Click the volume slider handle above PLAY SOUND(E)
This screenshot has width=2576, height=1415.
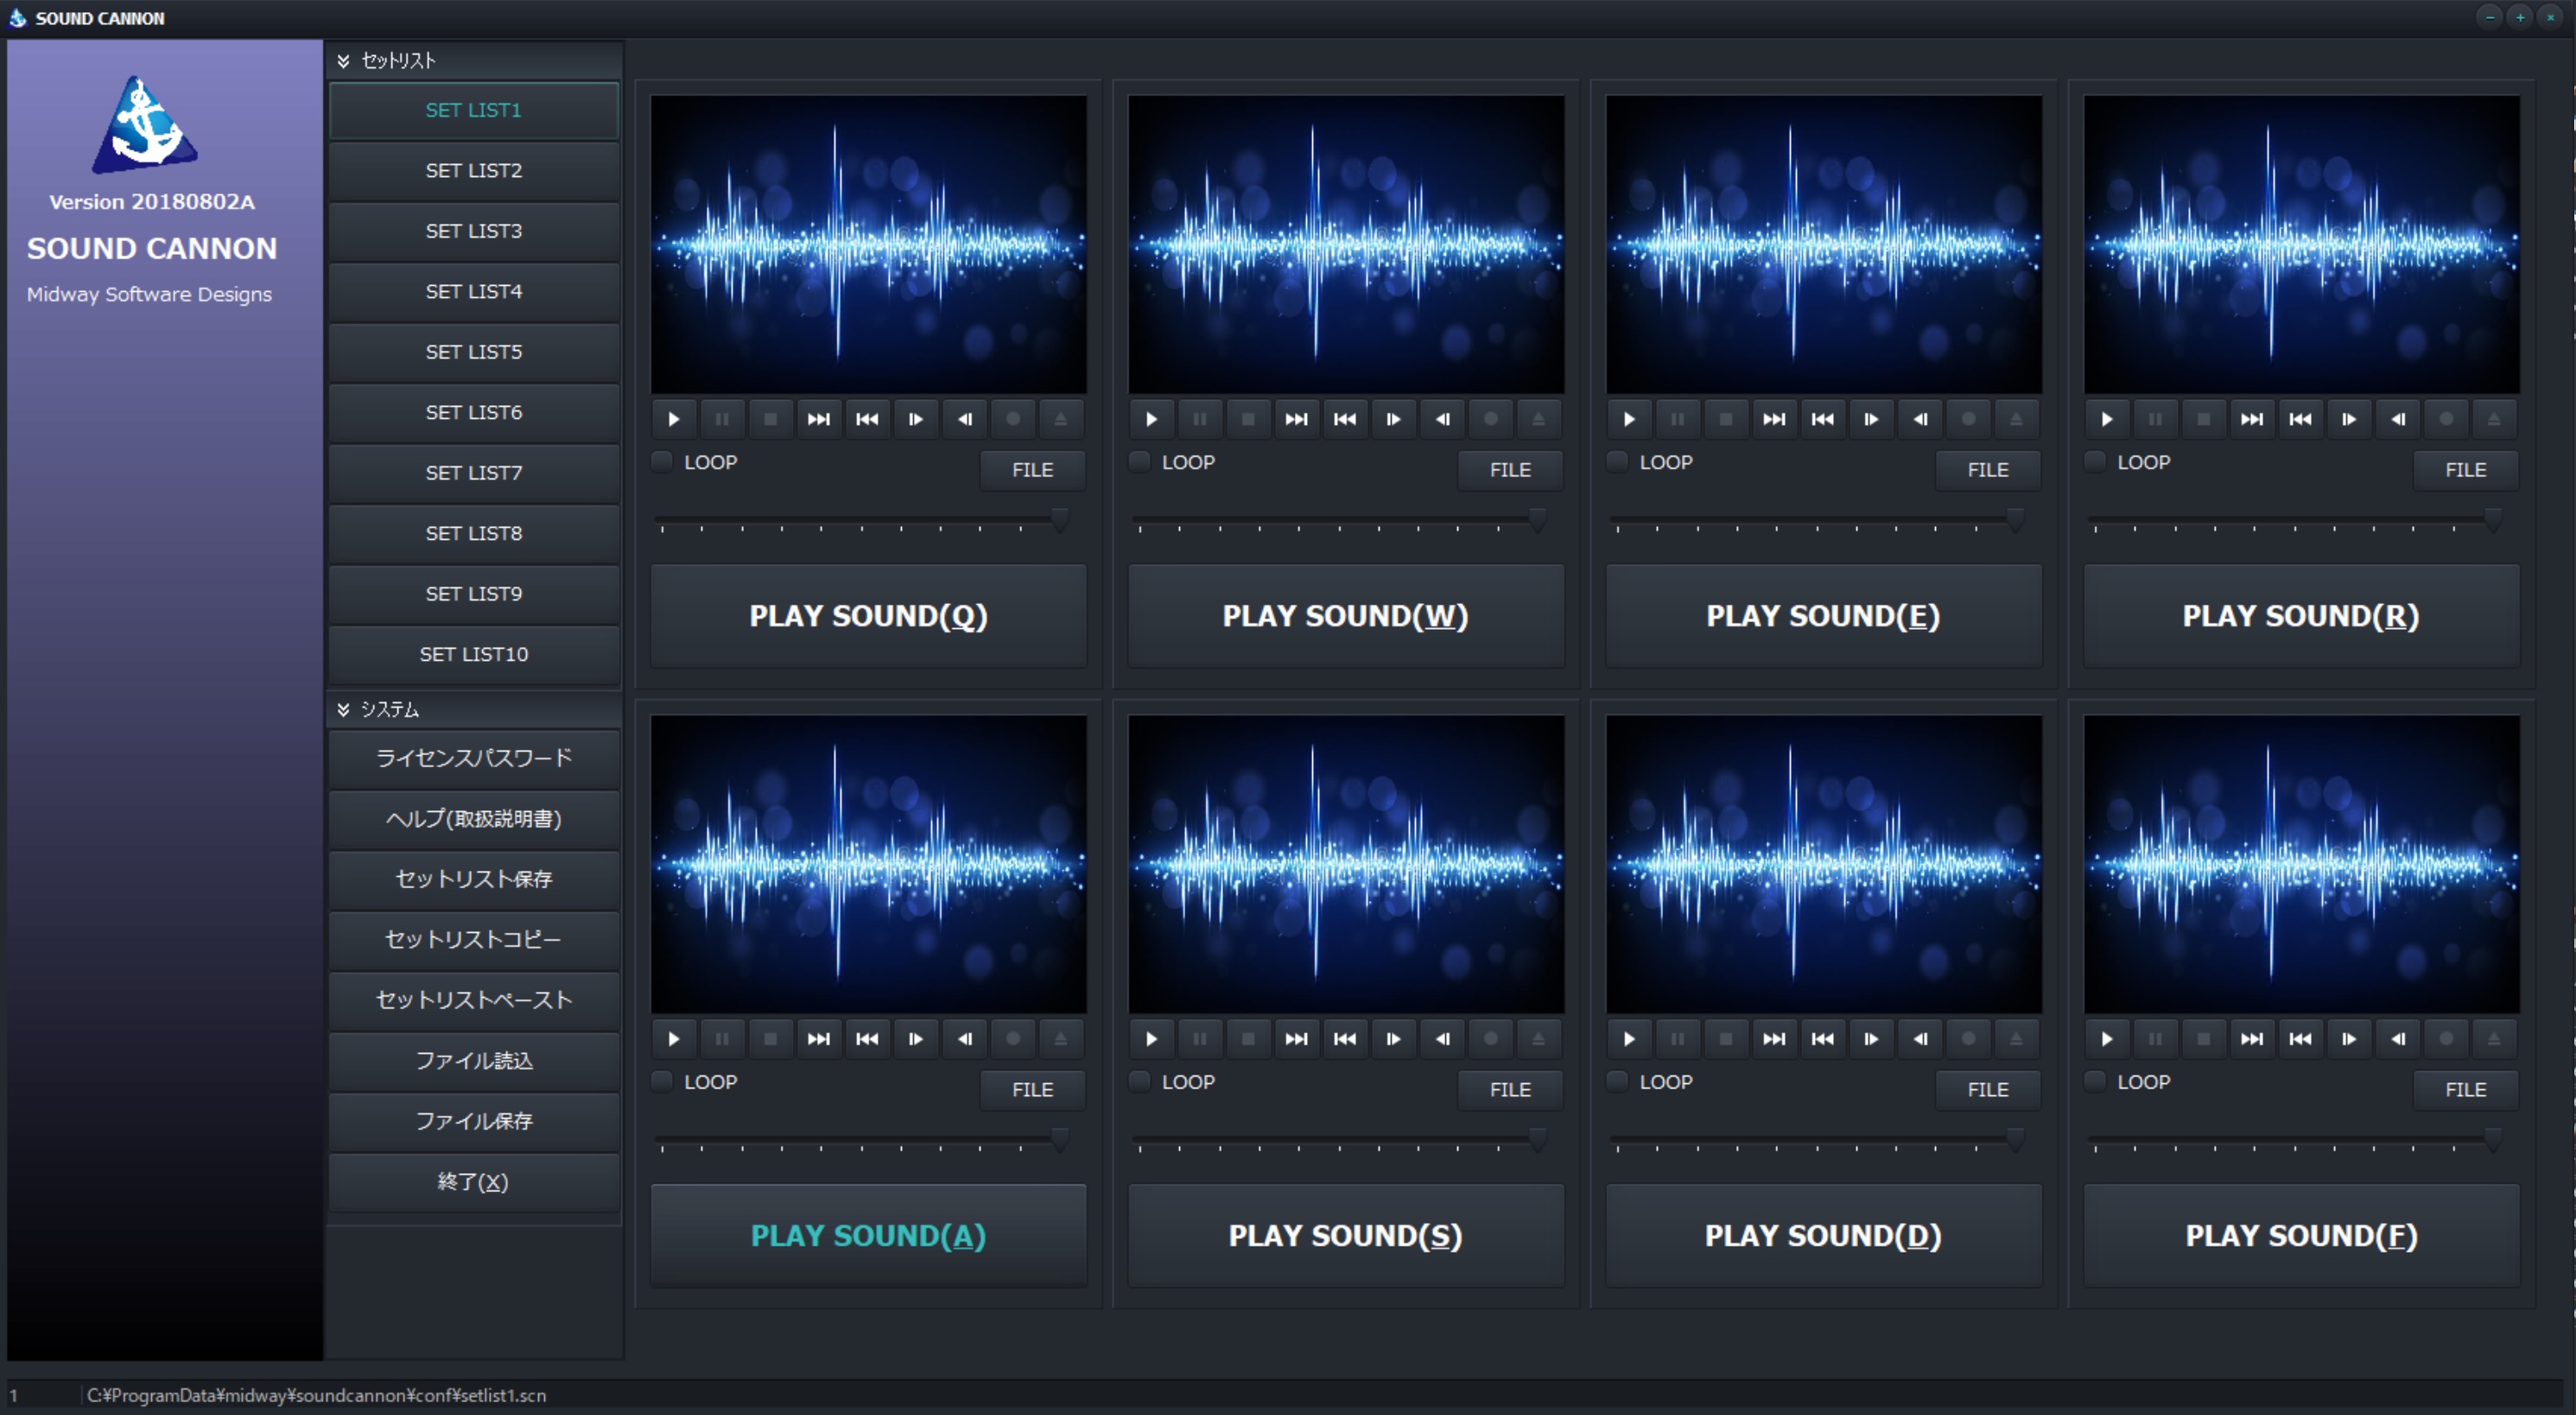click(x=2016, y=520)
